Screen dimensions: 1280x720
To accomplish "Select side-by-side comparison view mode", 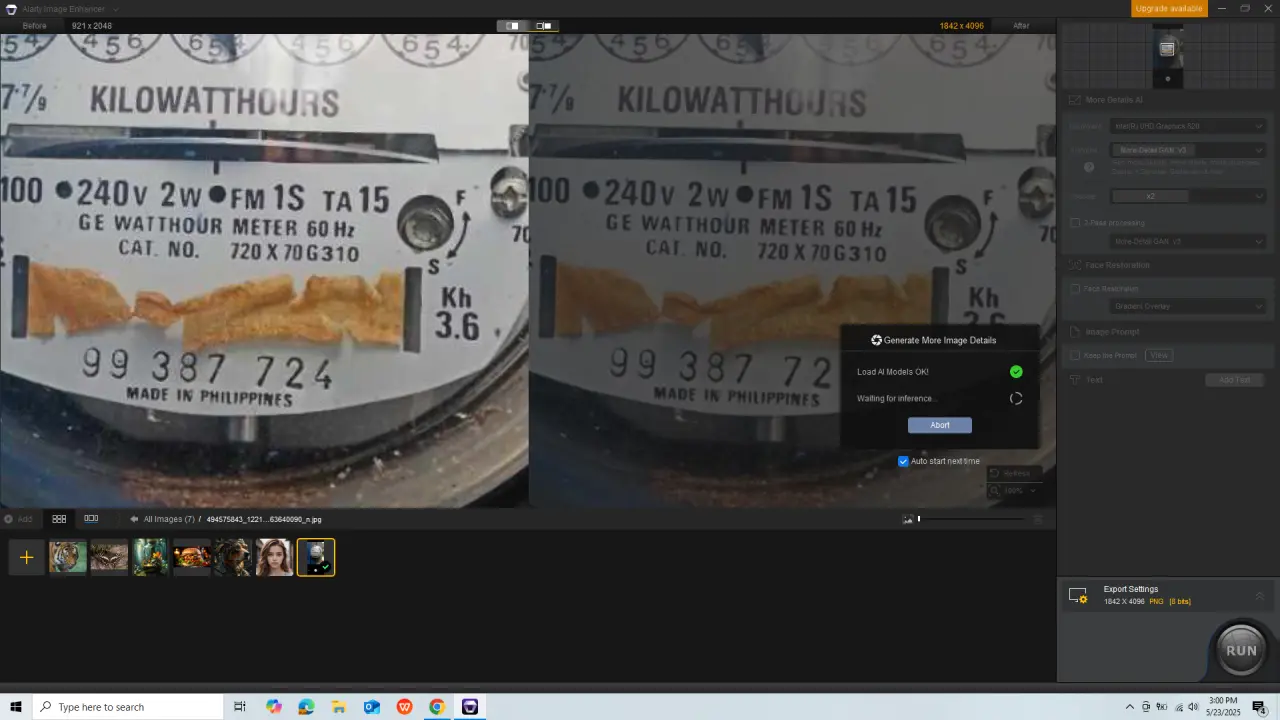I will click(544, 26).
